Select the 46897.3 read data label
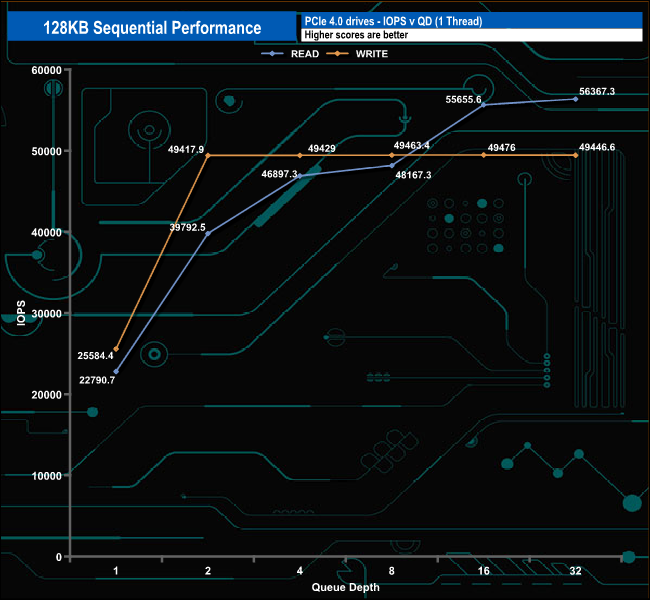The width and height of the screenshot is (650, 600). tap(279, 174)
